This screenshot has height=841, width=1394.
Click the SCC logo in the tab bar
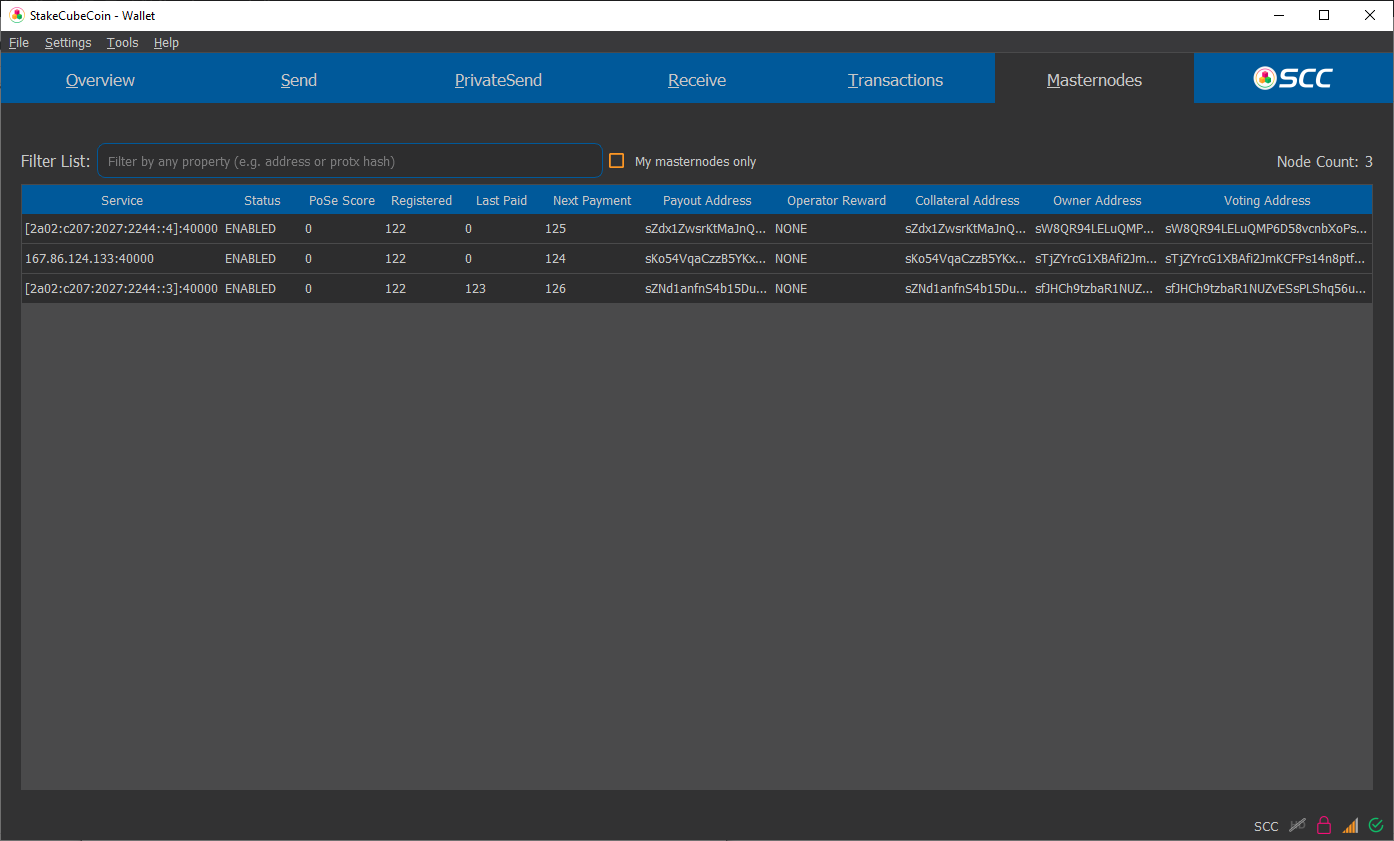pos(1293,78)
